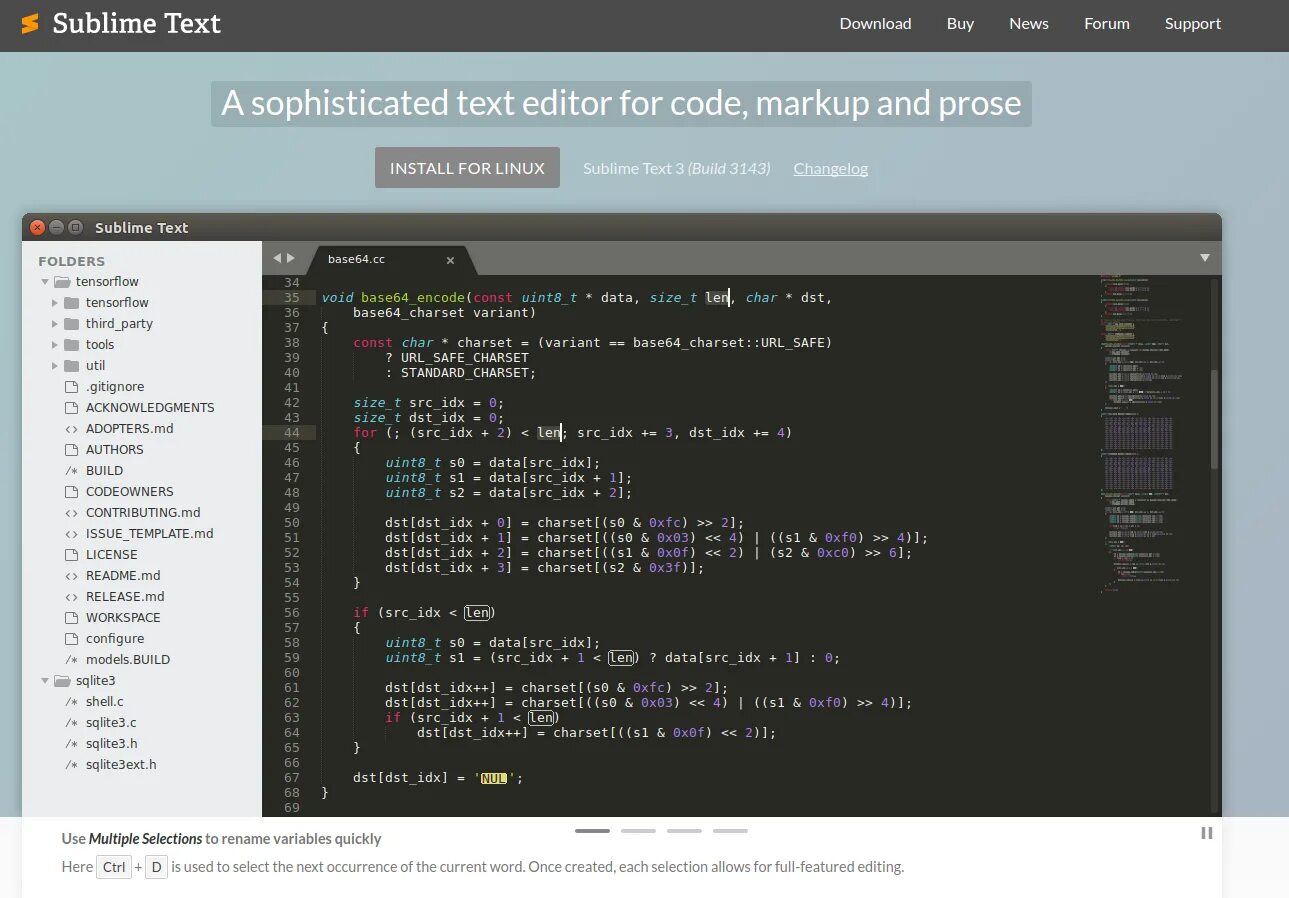1289x898 pixels.
Task: Click 'STANDARD_CHARSET' on line 40
Action: pos(465,373)
